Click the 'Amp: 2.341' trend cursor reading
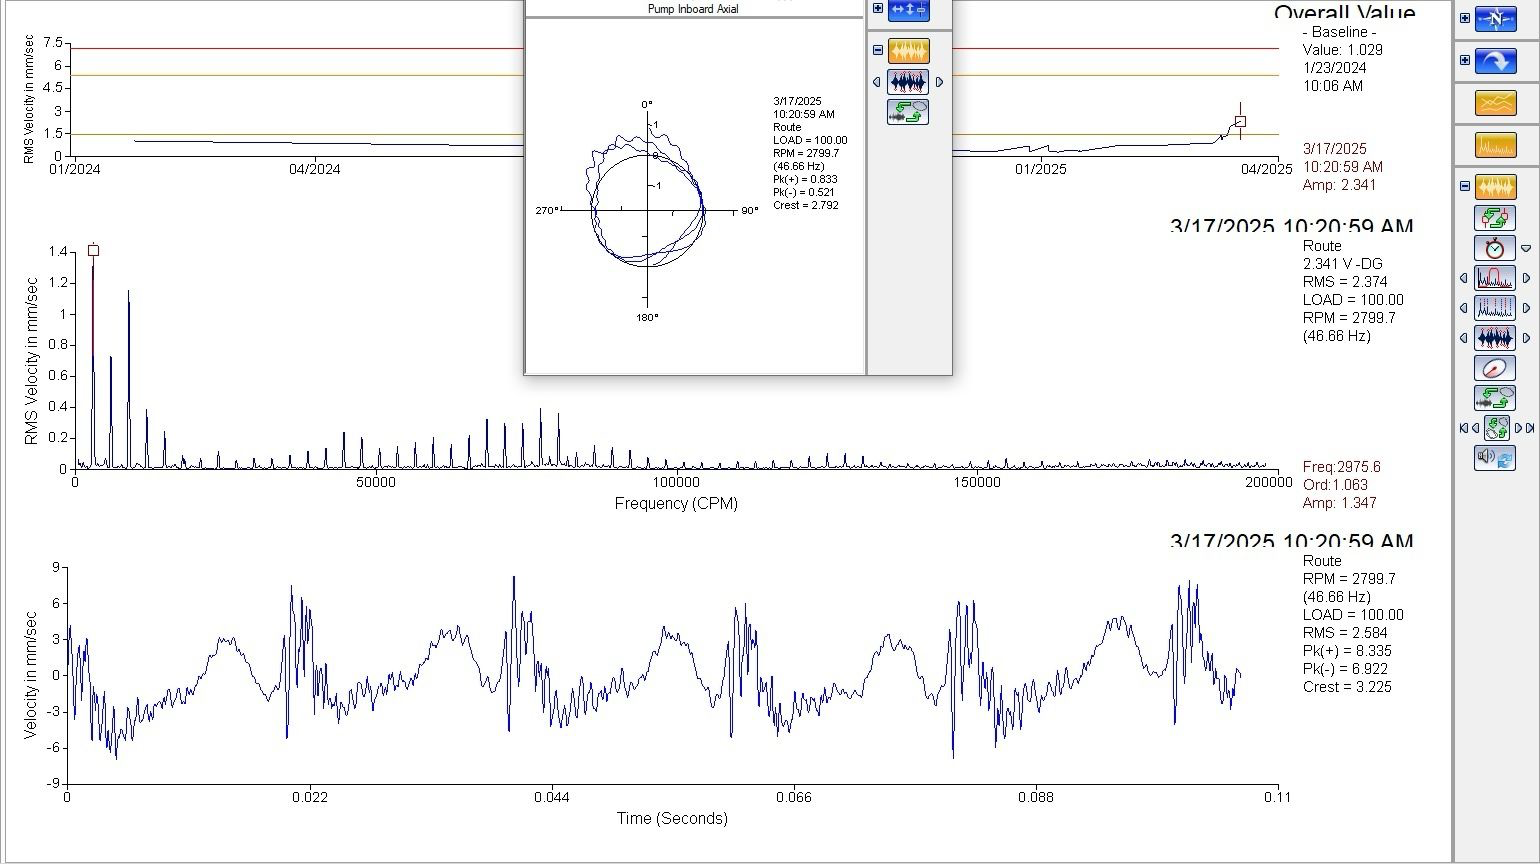 click(x=1339, y=185)
